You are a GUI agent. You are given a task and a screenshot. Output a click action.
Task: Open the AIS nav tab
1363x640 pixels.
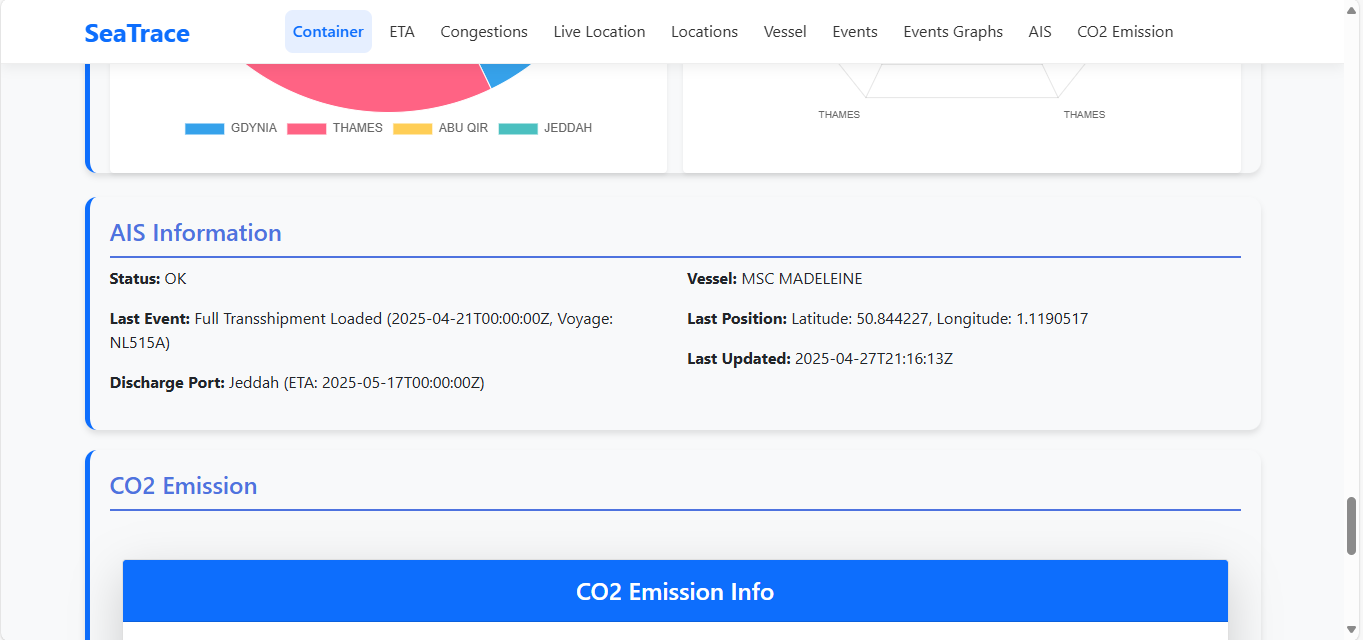click(1040, 32)
